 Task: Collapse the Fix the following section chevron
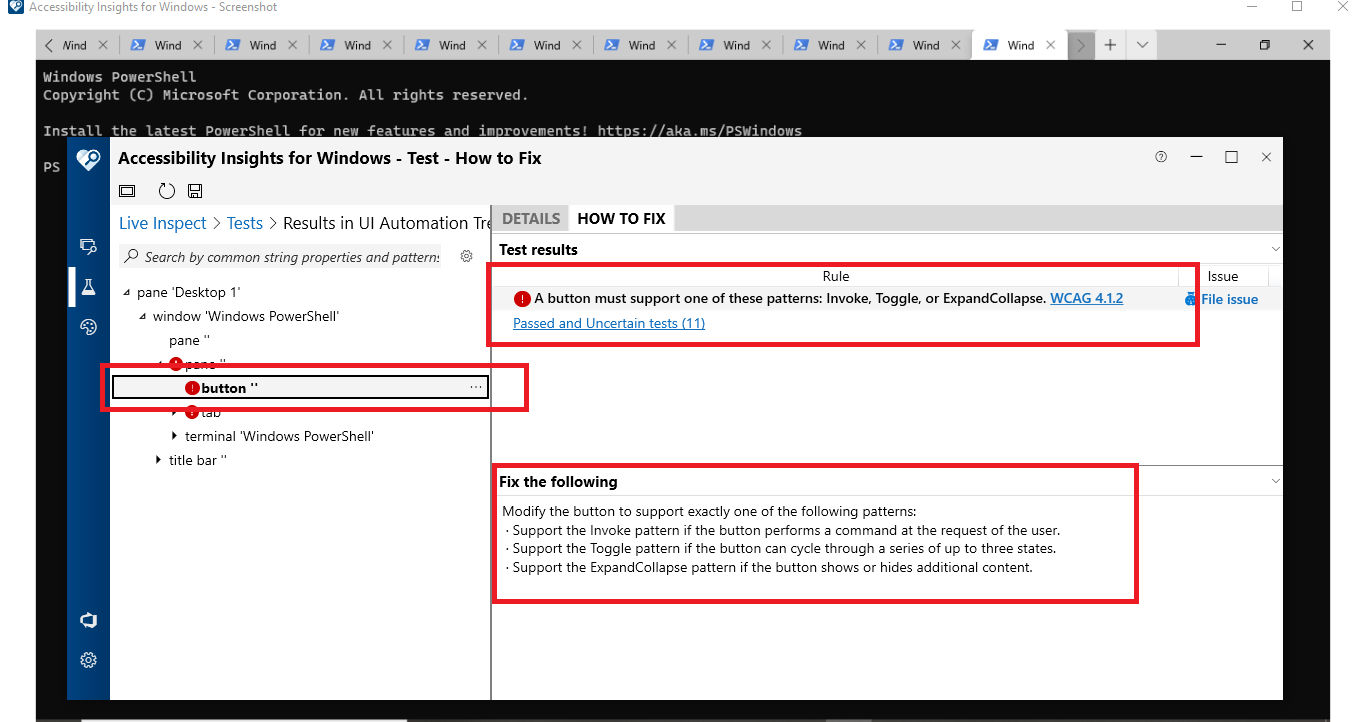pos(1275,481)
